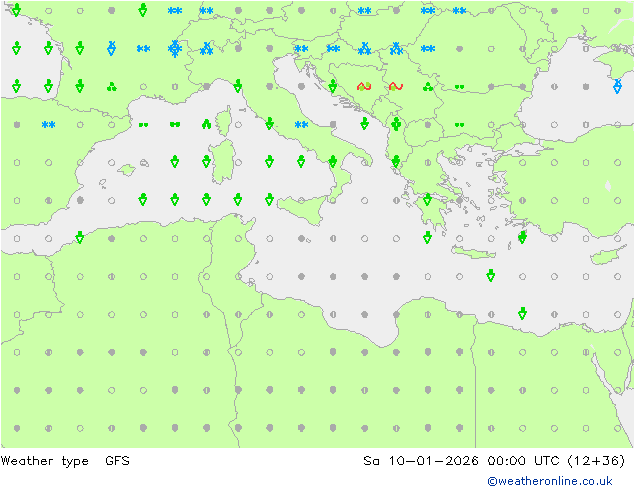Open the weatheronline.co.uk copyright link
This screenshot has height=490, width=634.
pos(549,481)
